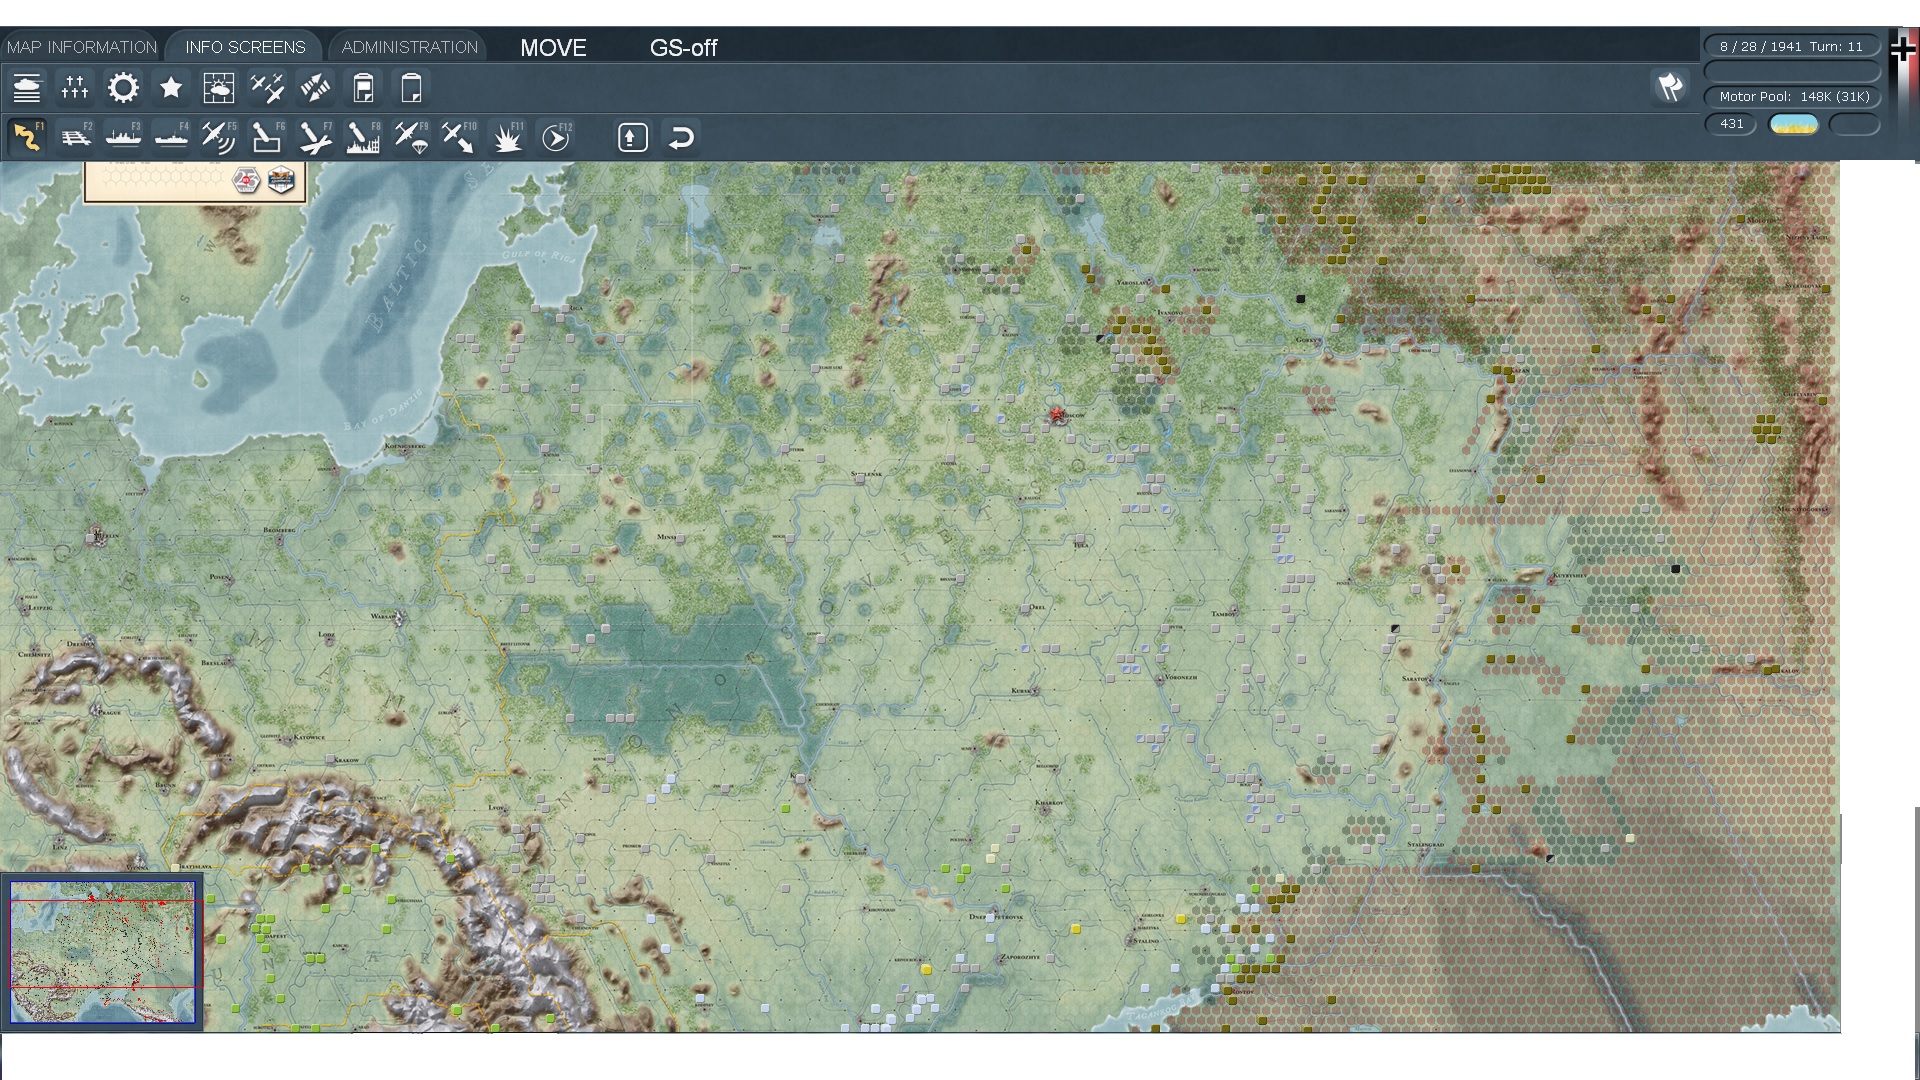
Task: Click the up-arrow box toolbar icon
Action: (x=632, y=137)
